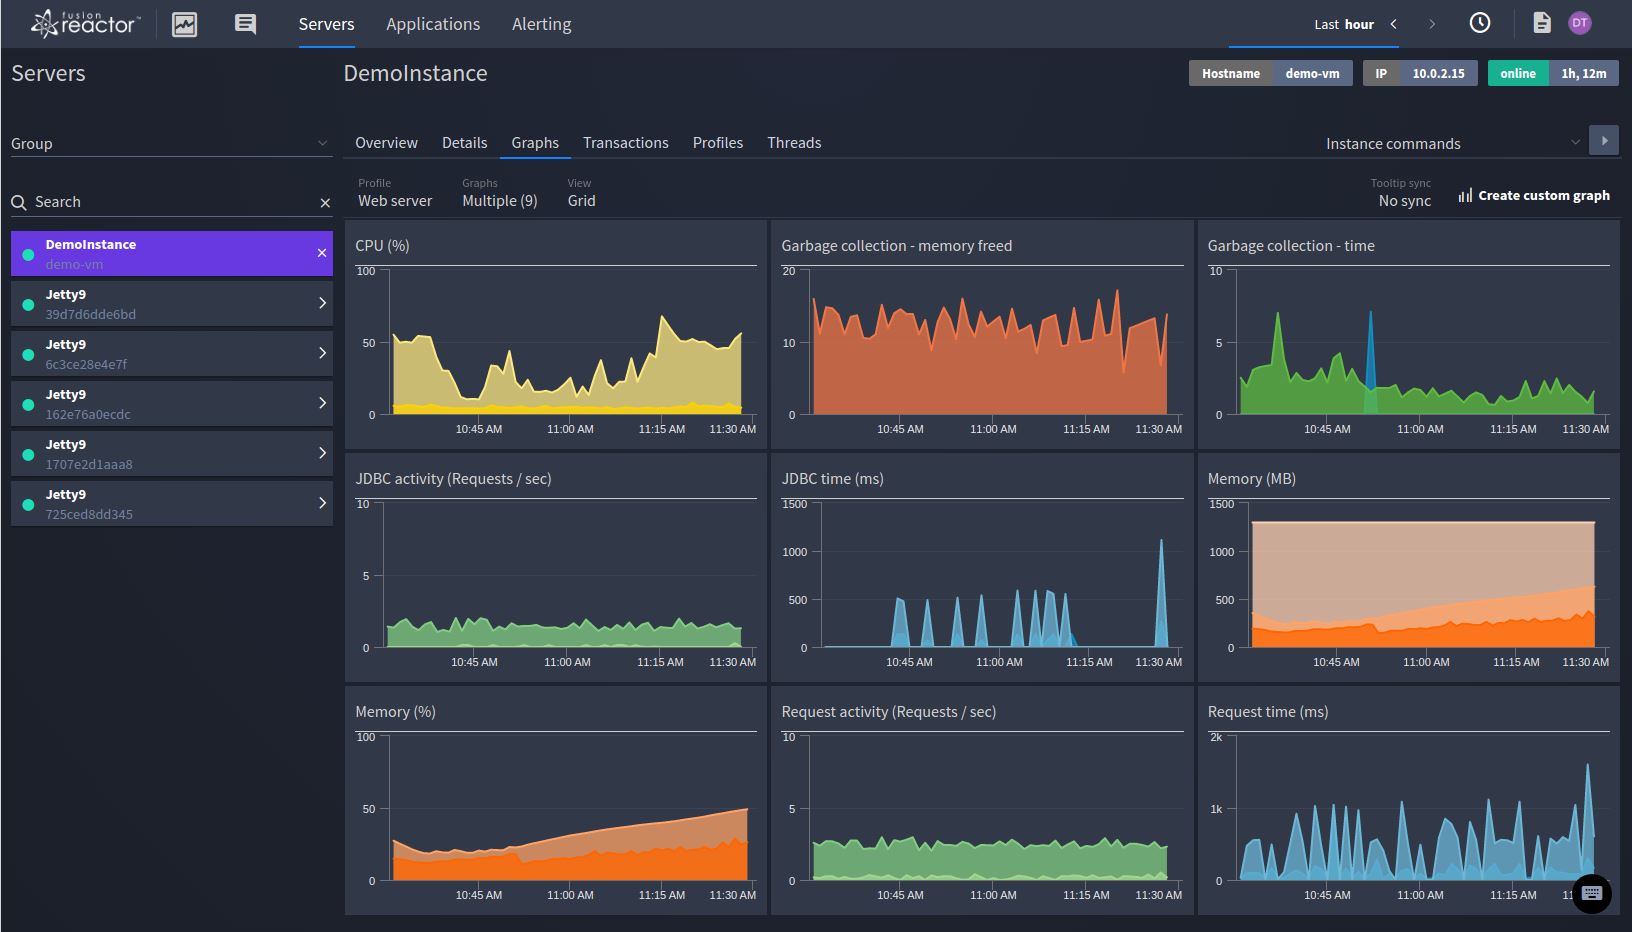This screenshot has width=1632, height=932.
Task: Open the Alerting menu
Action: 541,24
